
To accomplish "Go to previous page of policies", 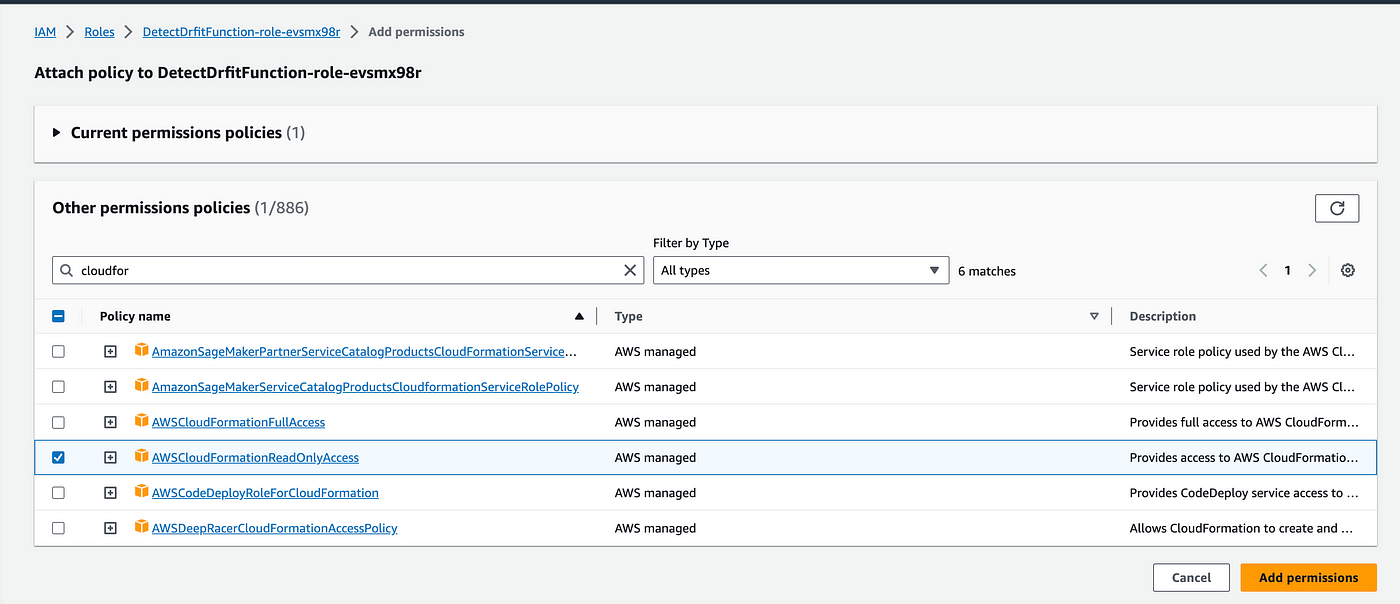I will (1263, 270).
